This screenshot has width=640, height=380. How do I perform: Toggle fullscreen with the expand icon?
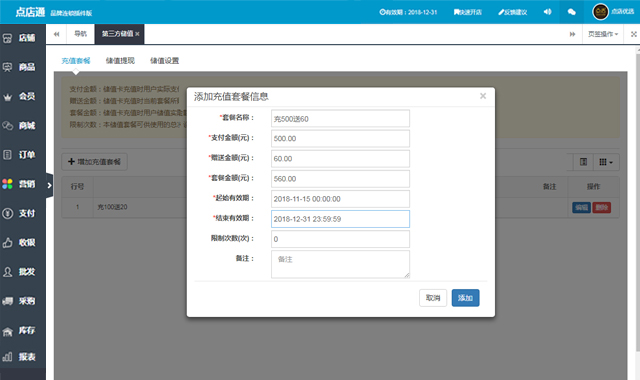point(633,34)
